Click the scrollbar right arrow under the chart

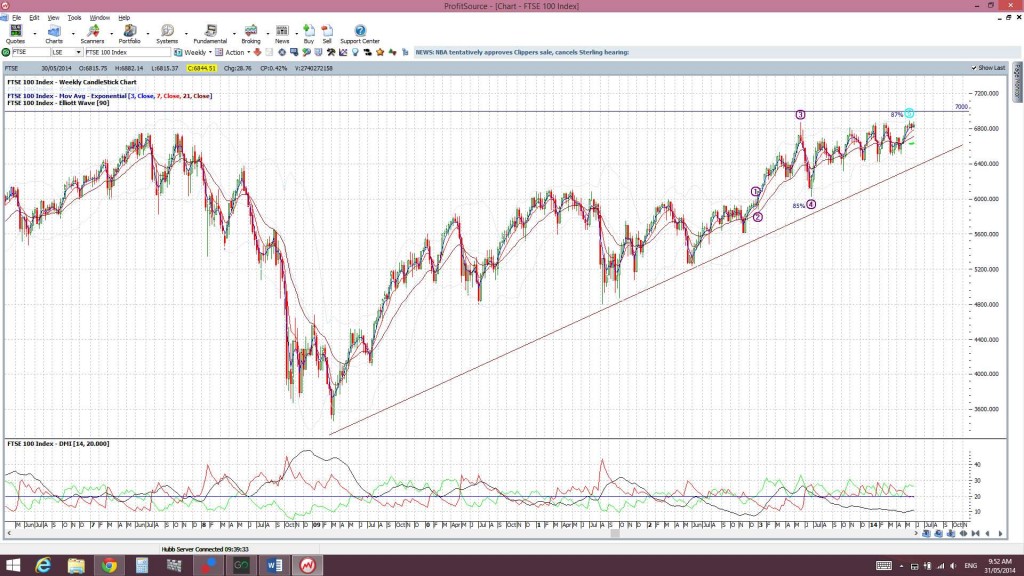coord(915,534)
